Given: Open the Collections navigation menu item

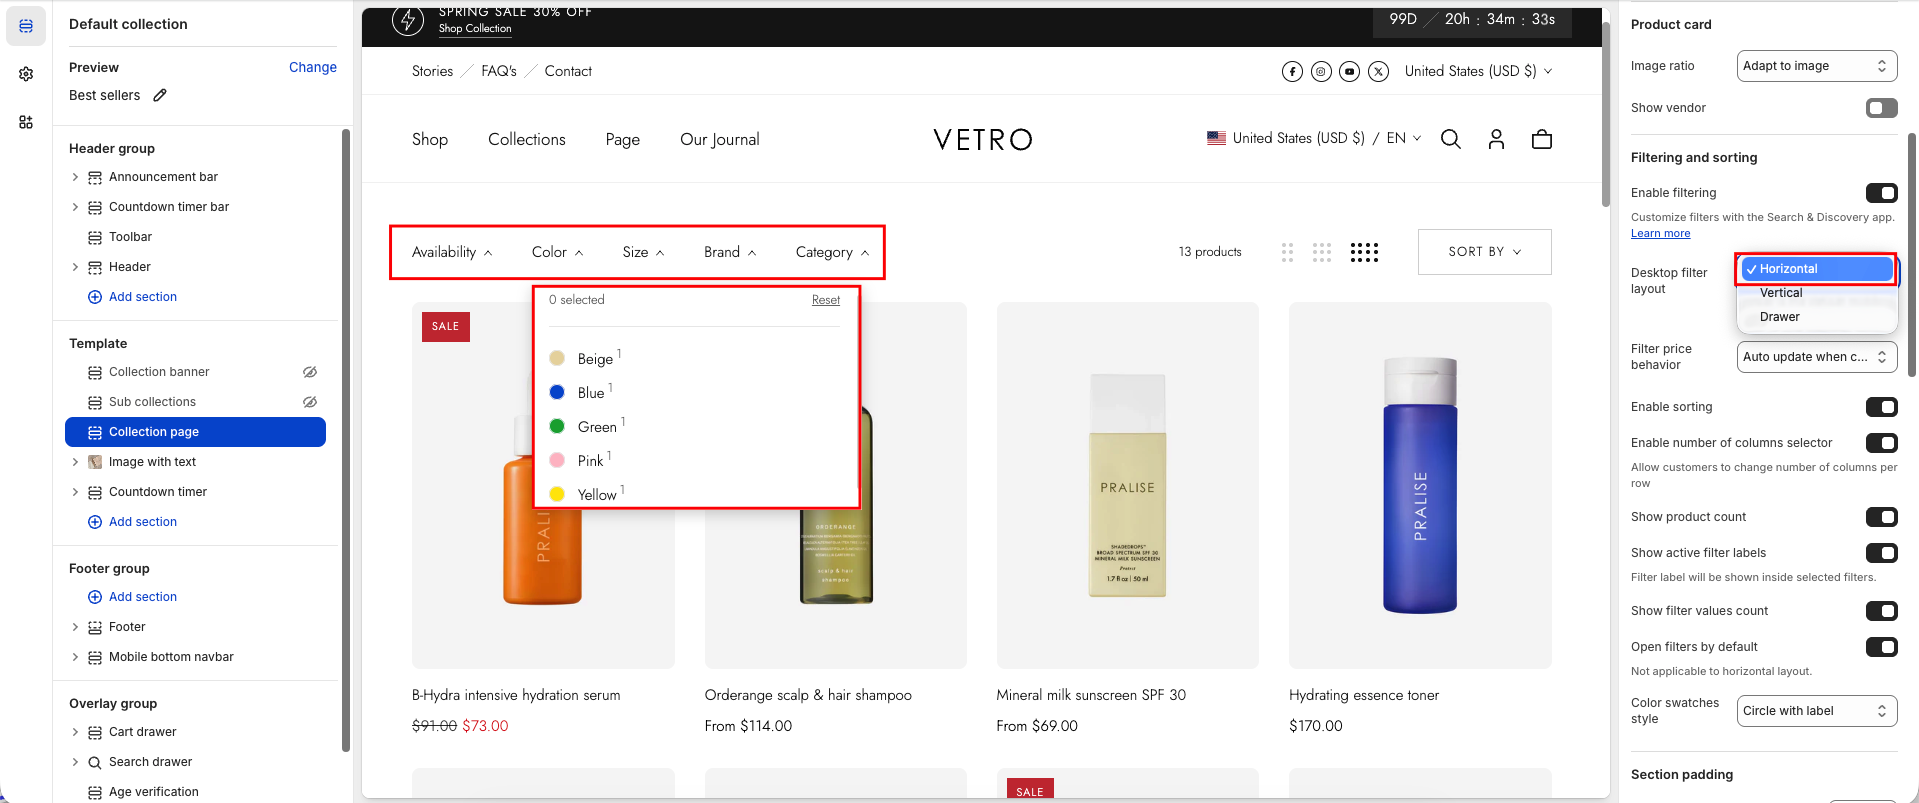Looking at the screenshot, I should point(526,139).
